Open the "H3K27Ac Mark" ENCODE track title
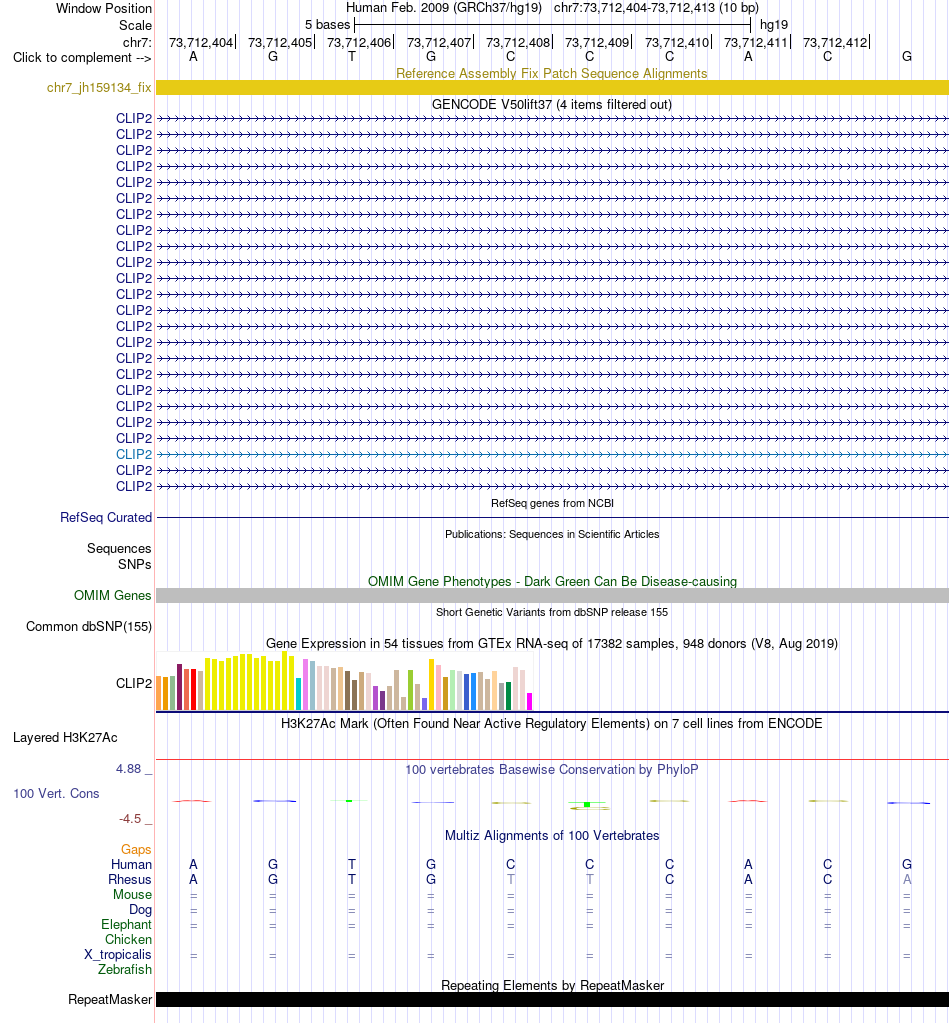 point(552,724)
